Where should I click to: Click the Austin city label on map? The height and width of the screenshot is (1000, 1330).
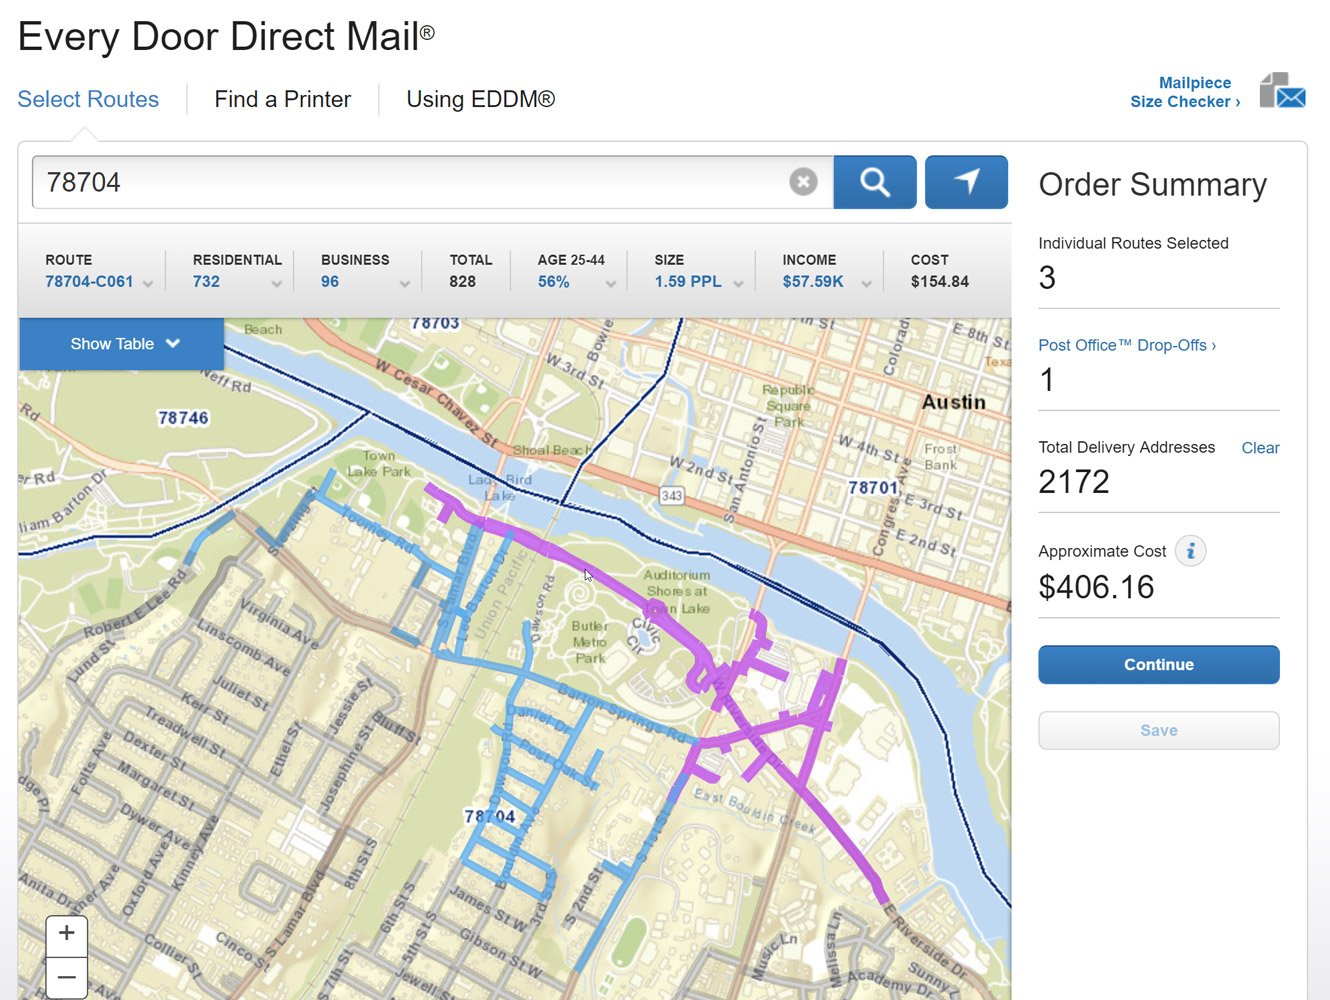pyautogui.click(x=953, y=402)
